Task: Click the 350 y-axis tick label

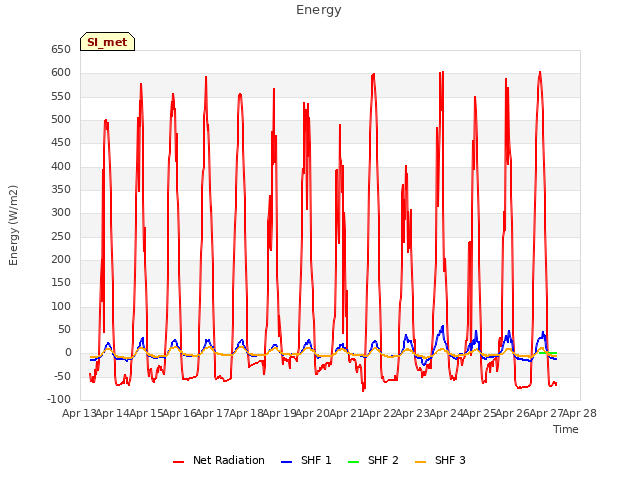Action: pyautogui.click(x=61, y=190)
